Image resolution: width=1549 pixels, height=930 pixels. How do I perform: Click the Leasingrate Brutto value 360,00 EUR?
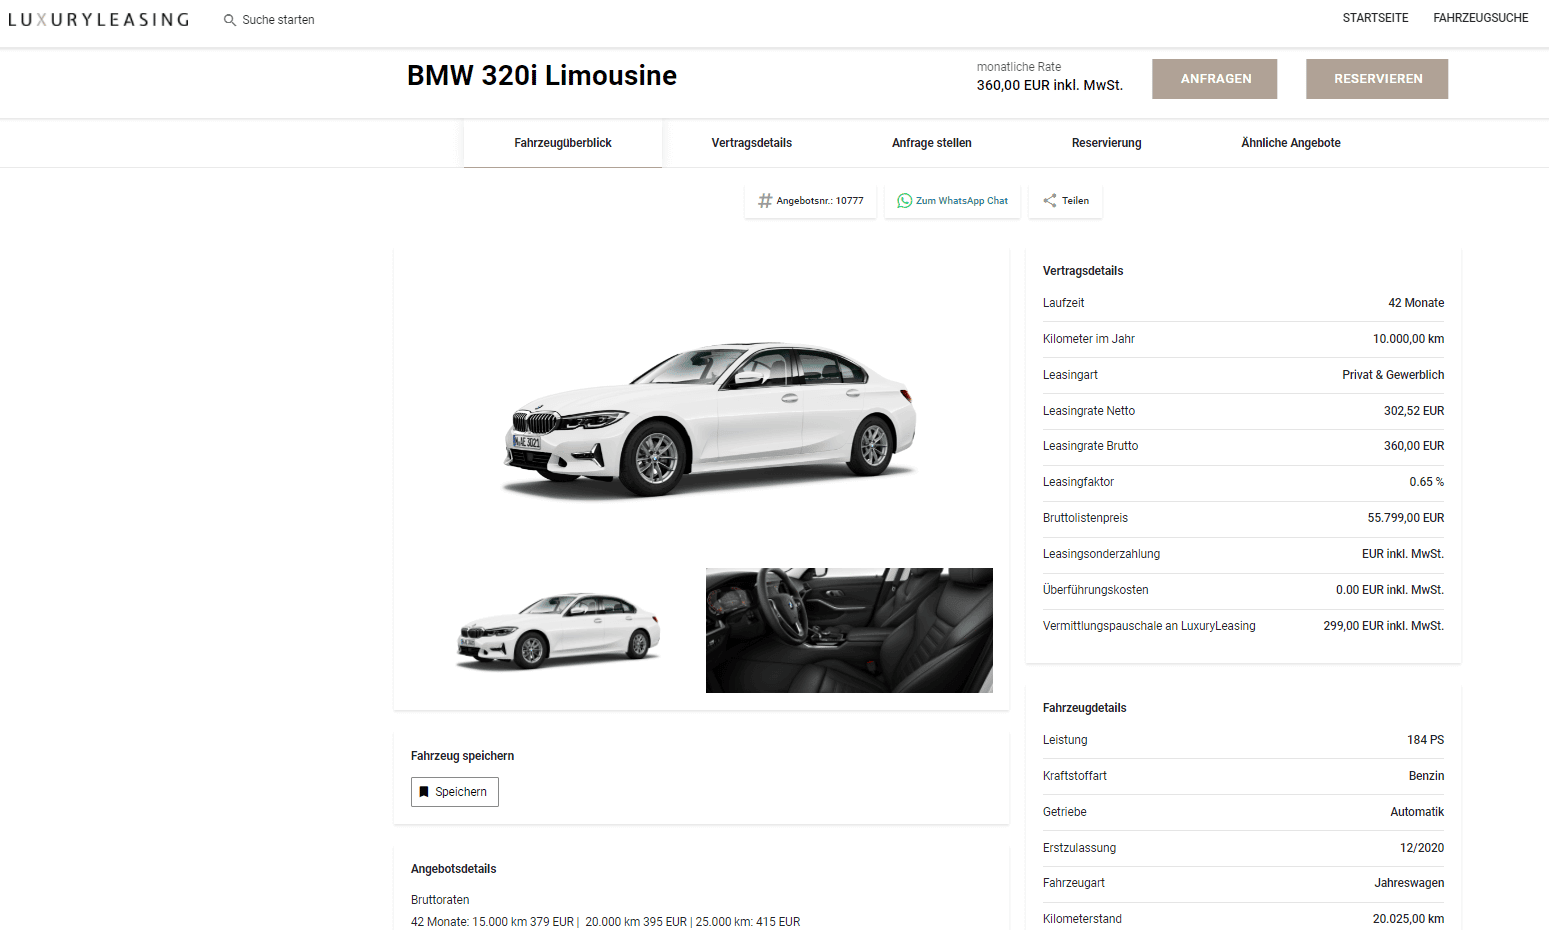click(x=1414, y=446)
